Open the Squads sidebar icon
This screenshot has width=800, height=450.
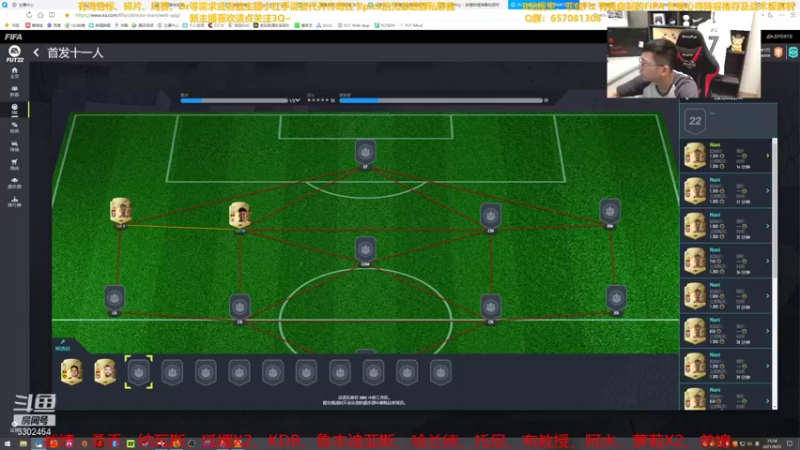pyautogui.click(x=14, y=90)
